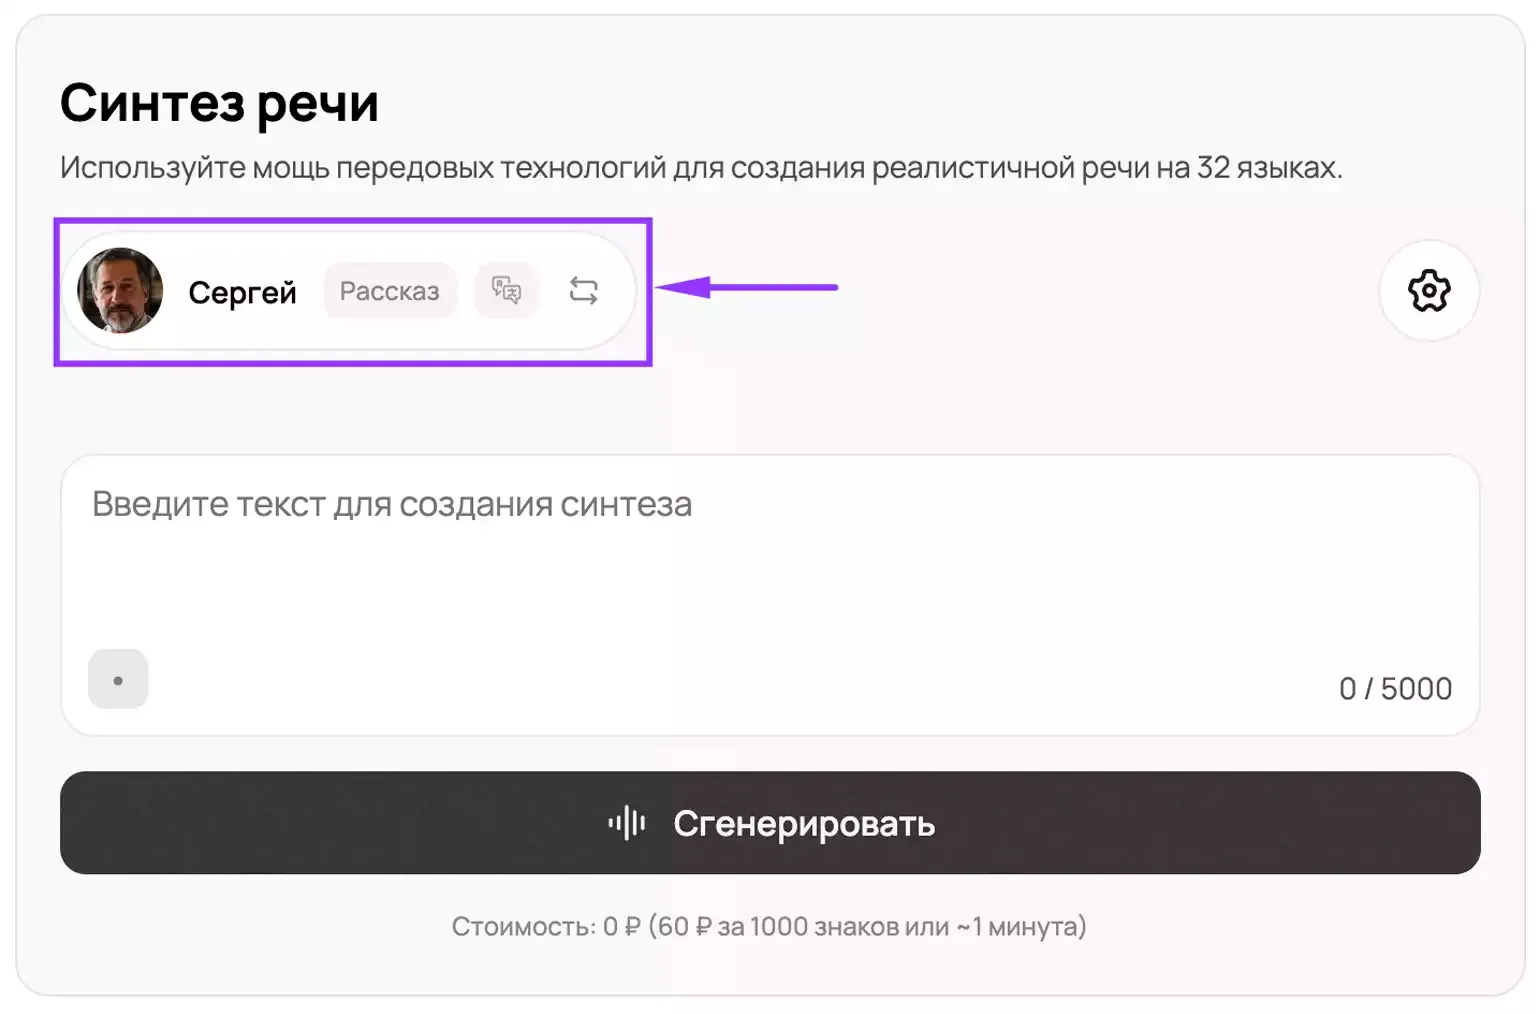Click the swap voice arrows icon
Viewport: 1536px width, 1014px height.
[x=584, y=291]
